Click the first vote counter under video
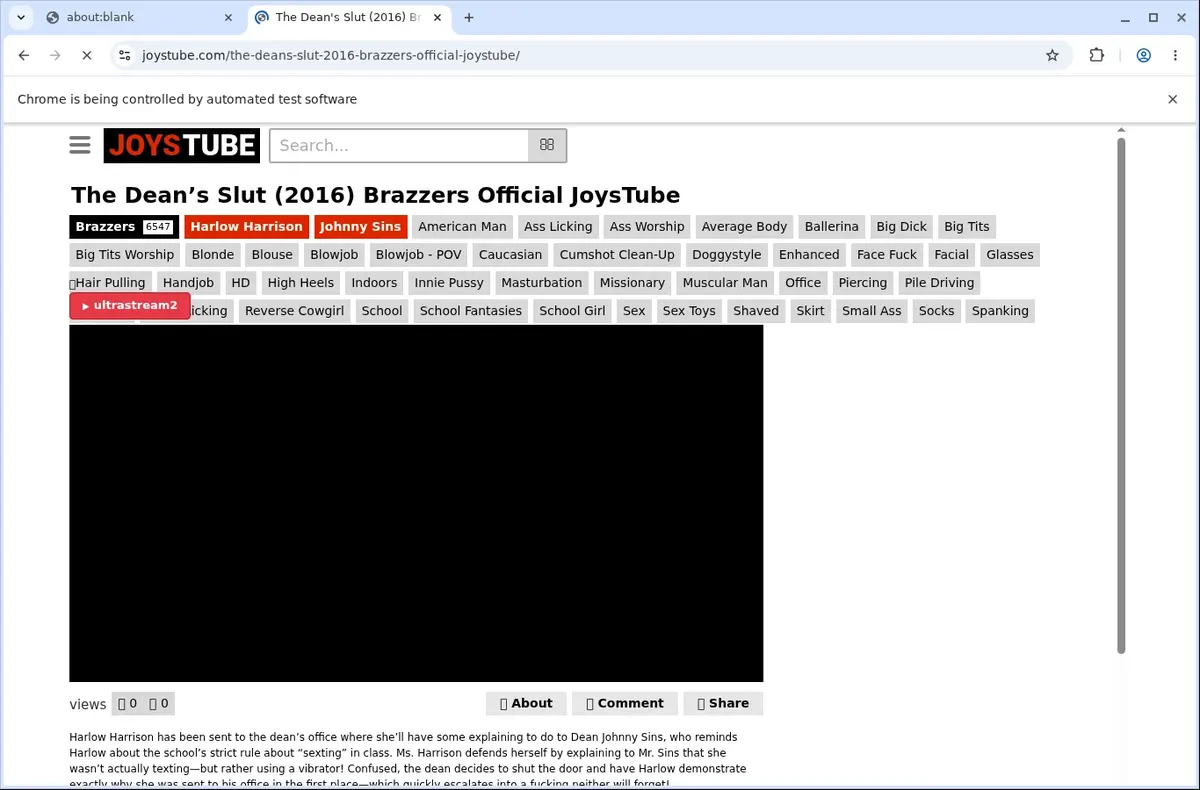Viewport: 1200px width, 790px height. tap(128, 703)
